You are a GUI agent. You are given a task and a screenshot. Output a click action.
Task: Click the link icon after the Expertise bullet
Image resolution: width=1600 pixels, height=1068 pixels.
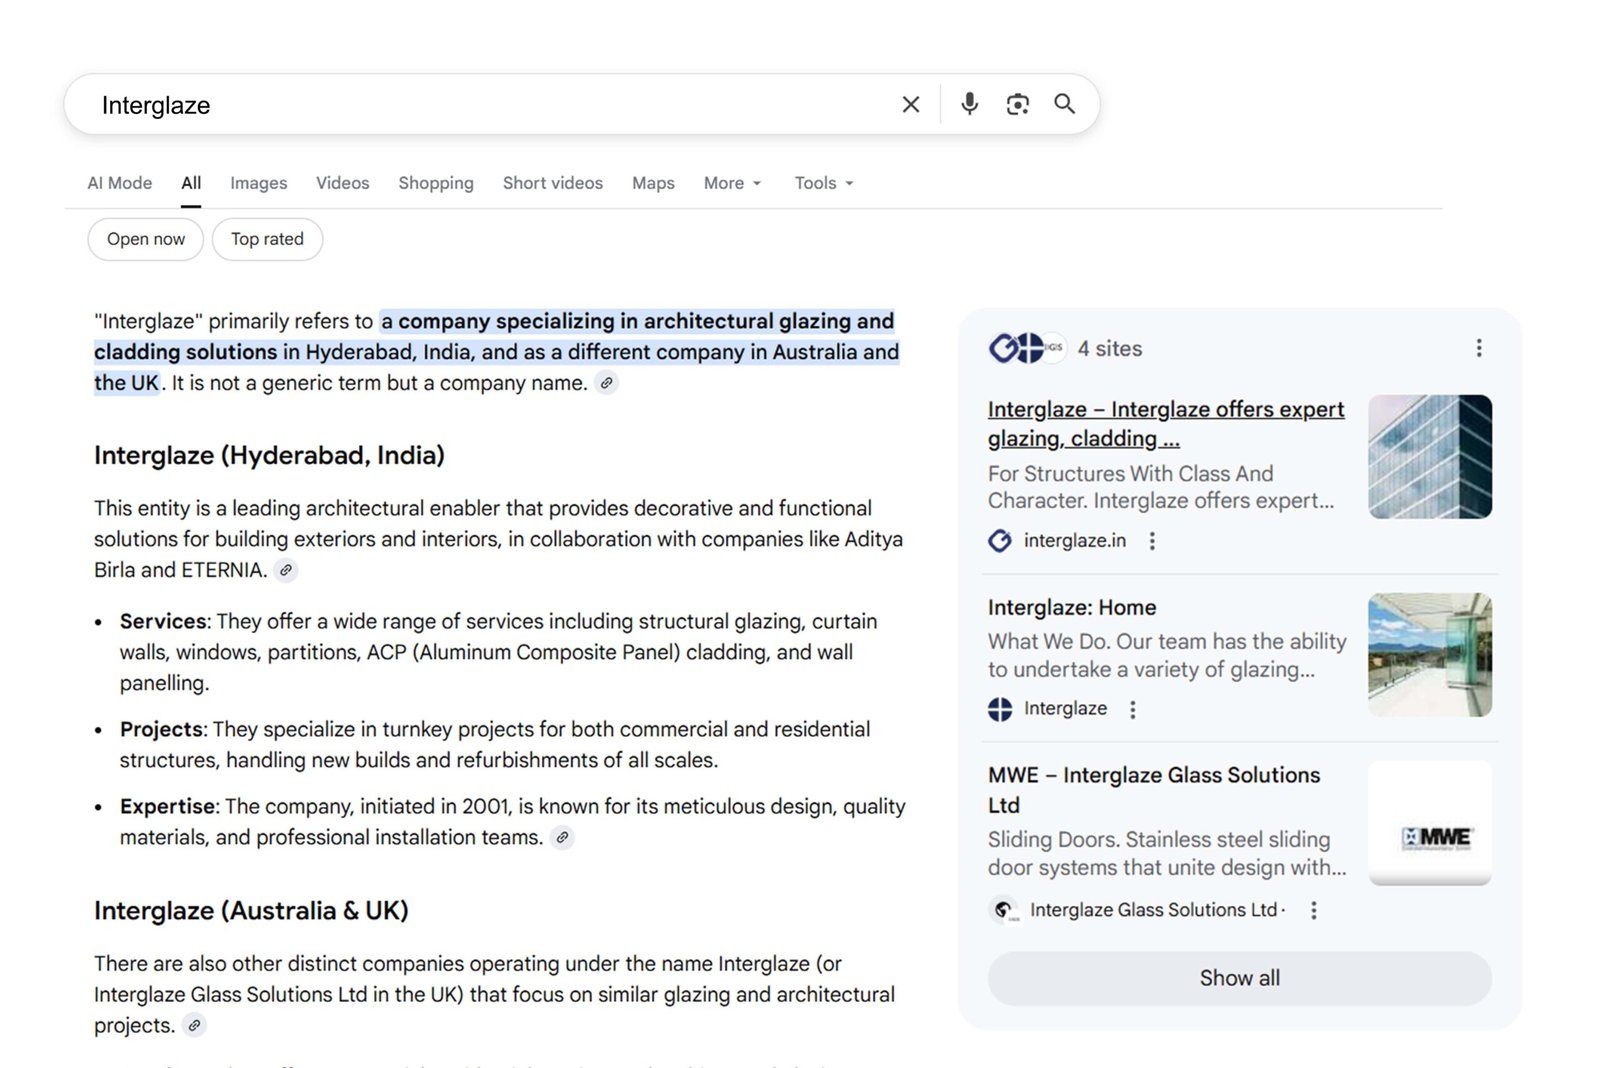click(562, 838)
